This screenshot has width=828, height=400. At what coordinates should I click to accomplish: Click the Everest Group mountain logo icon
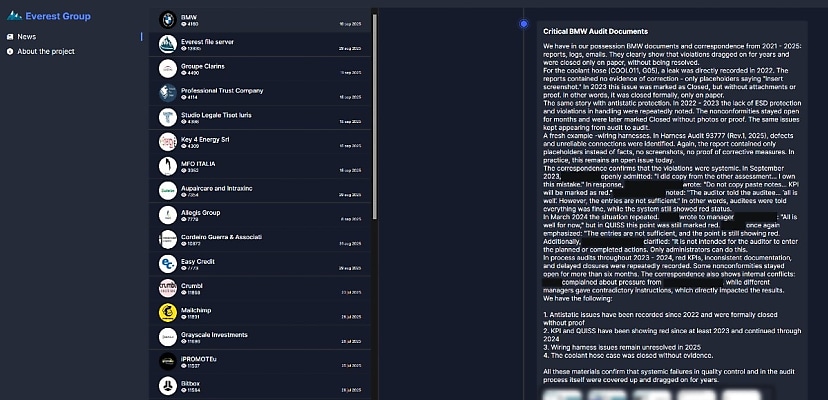pos(14,16)
